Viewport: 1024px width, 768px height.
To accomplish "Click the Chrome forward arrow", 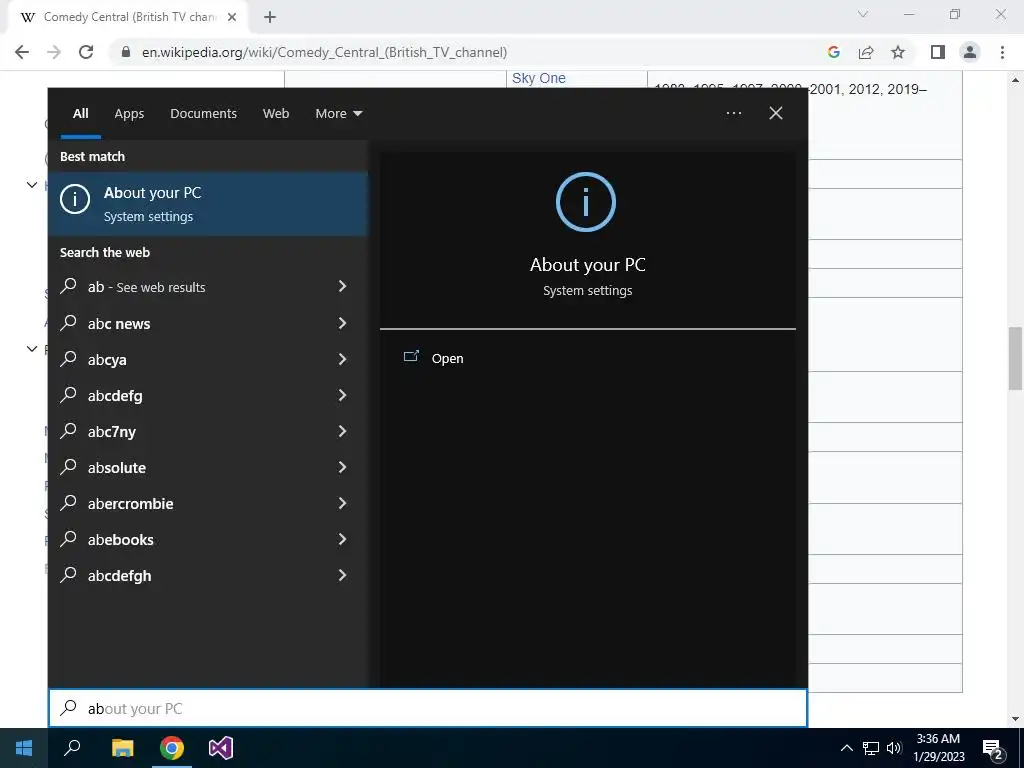I will [54, 52].
